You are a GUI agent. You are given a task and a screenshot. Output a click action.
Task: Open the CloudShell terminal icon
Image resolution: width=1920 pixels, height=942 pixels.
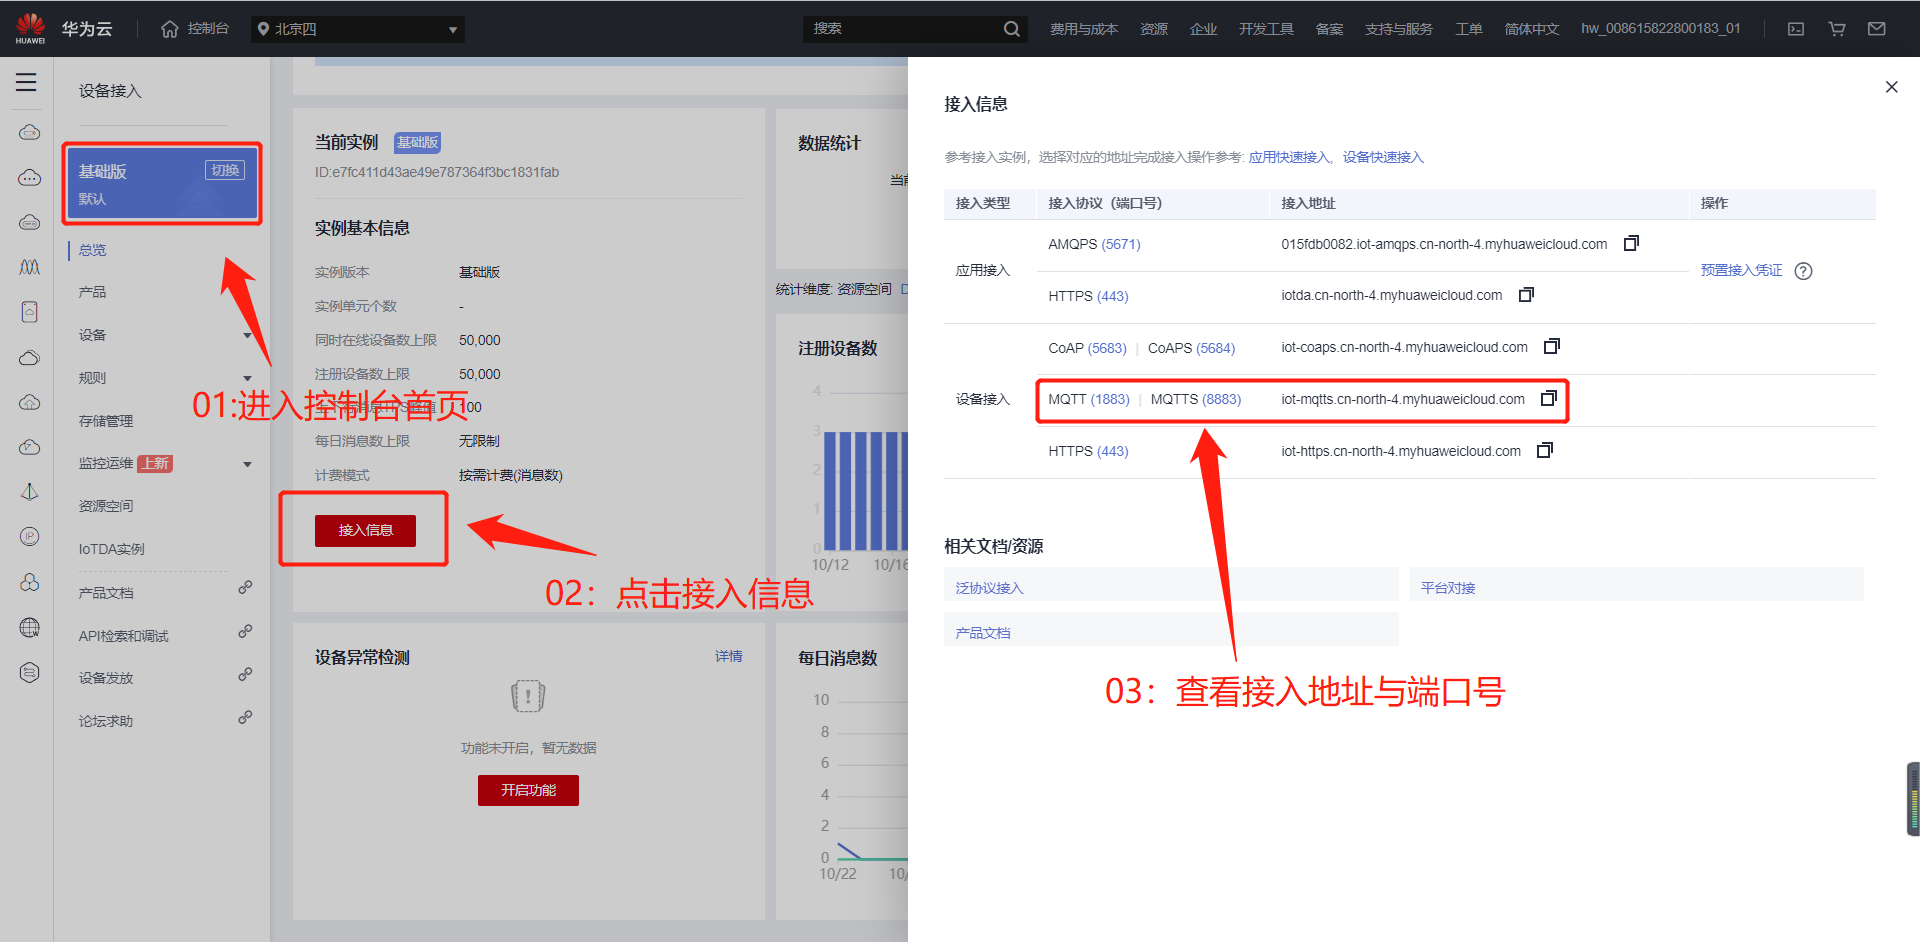click(x=1796, y=29)
